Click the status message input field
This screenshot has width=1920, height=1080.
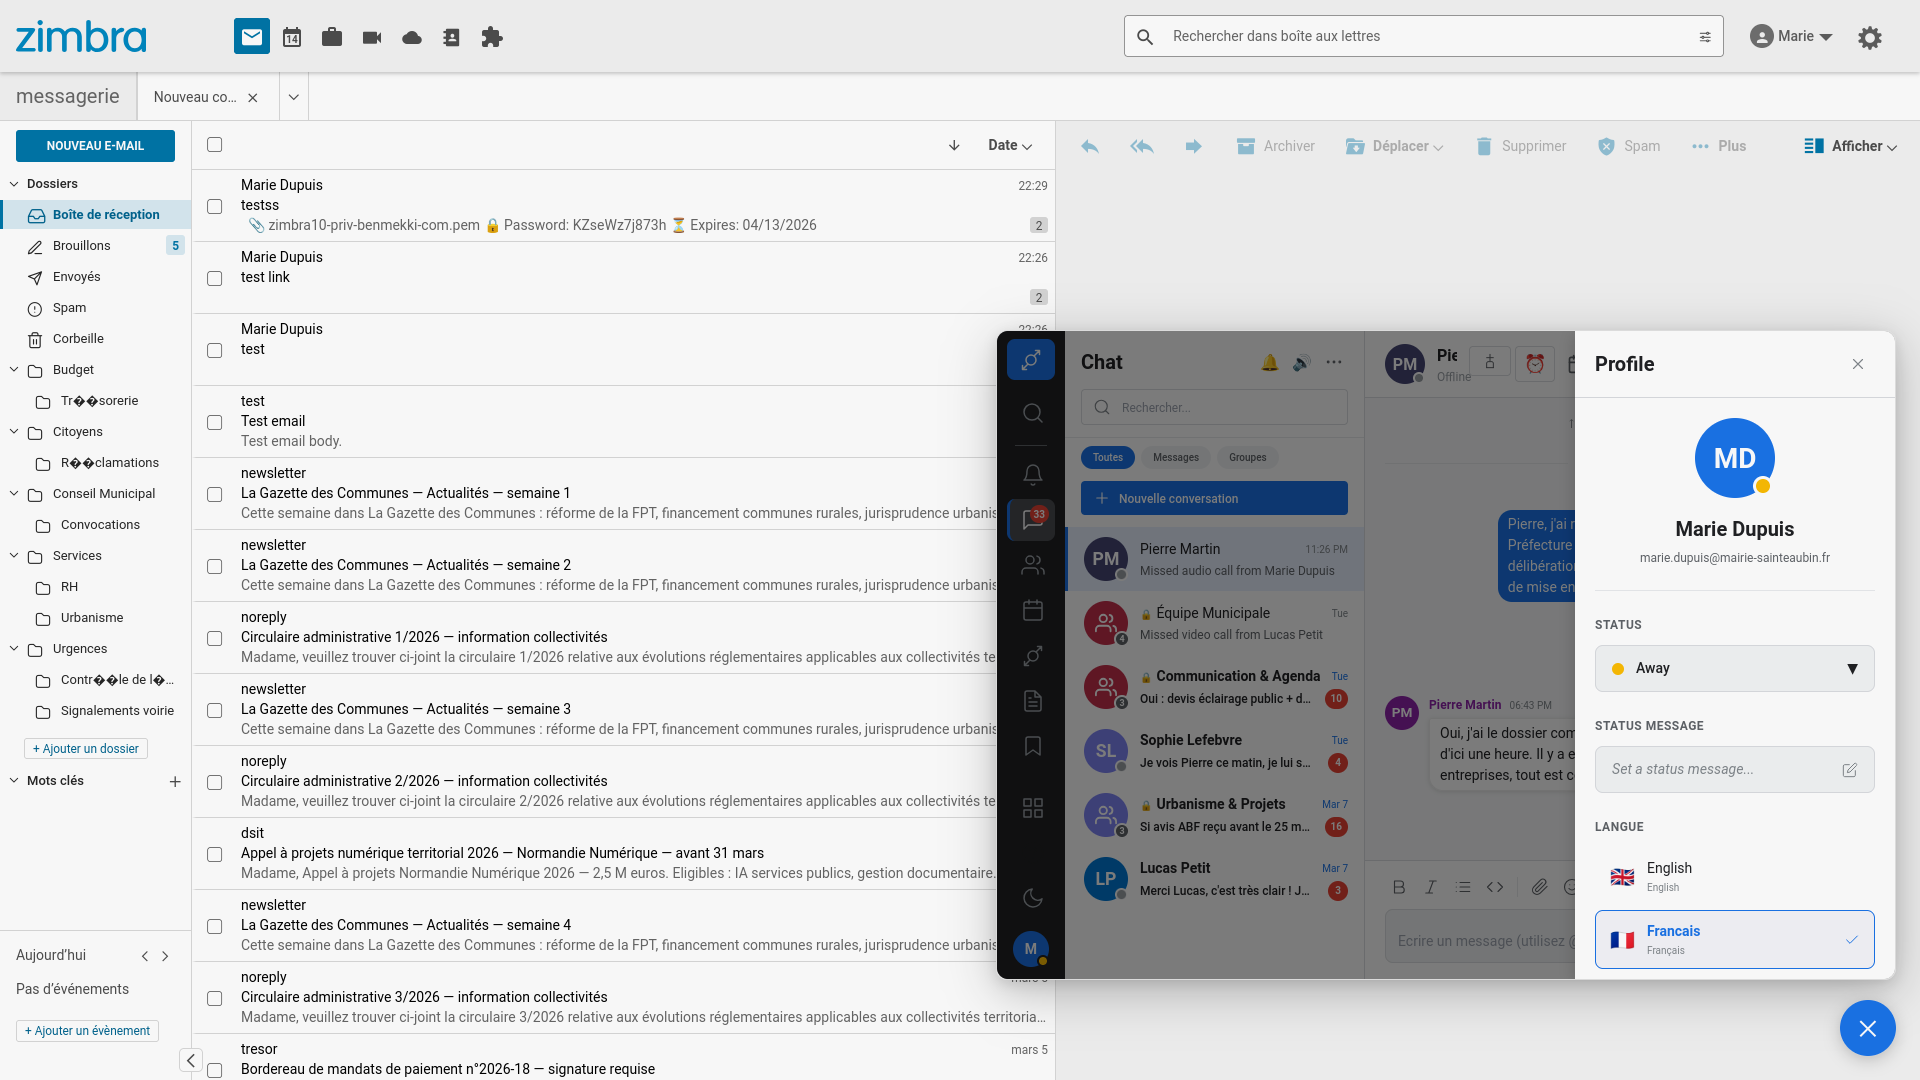1720,769
